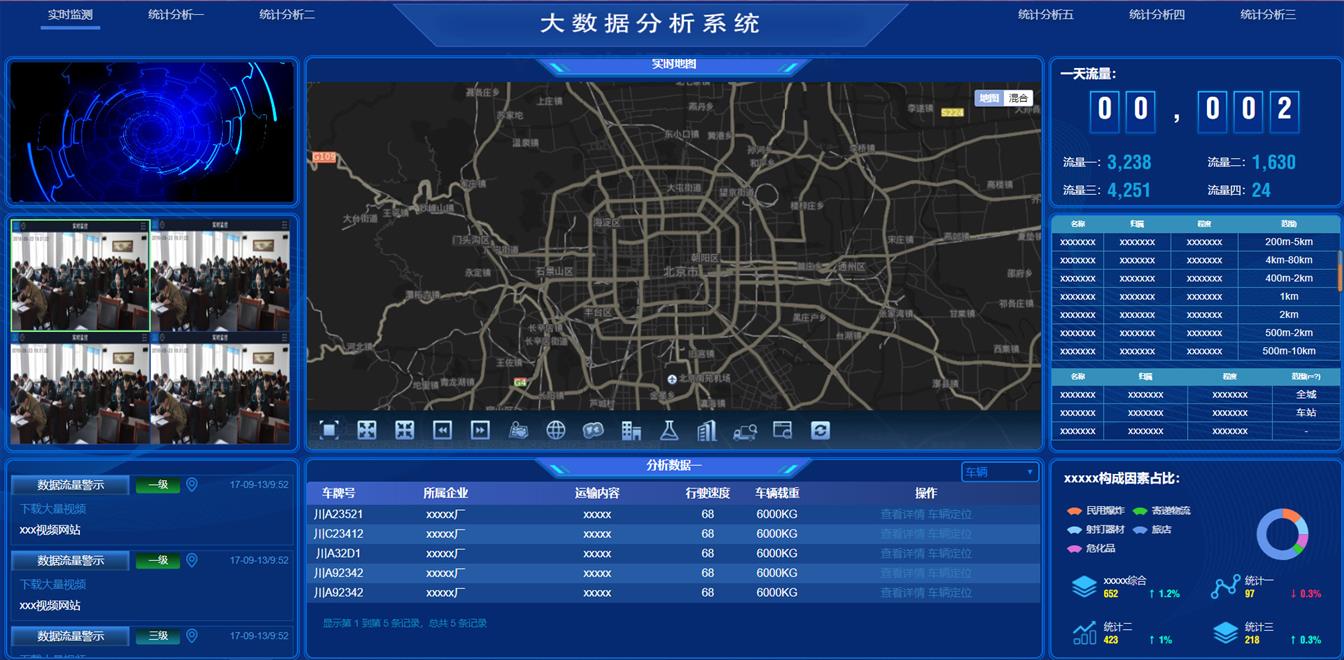The height and width of the screenshot is (660, 1344).
Task: Click the small building icon in map toolbar
Action: point(631,430)
